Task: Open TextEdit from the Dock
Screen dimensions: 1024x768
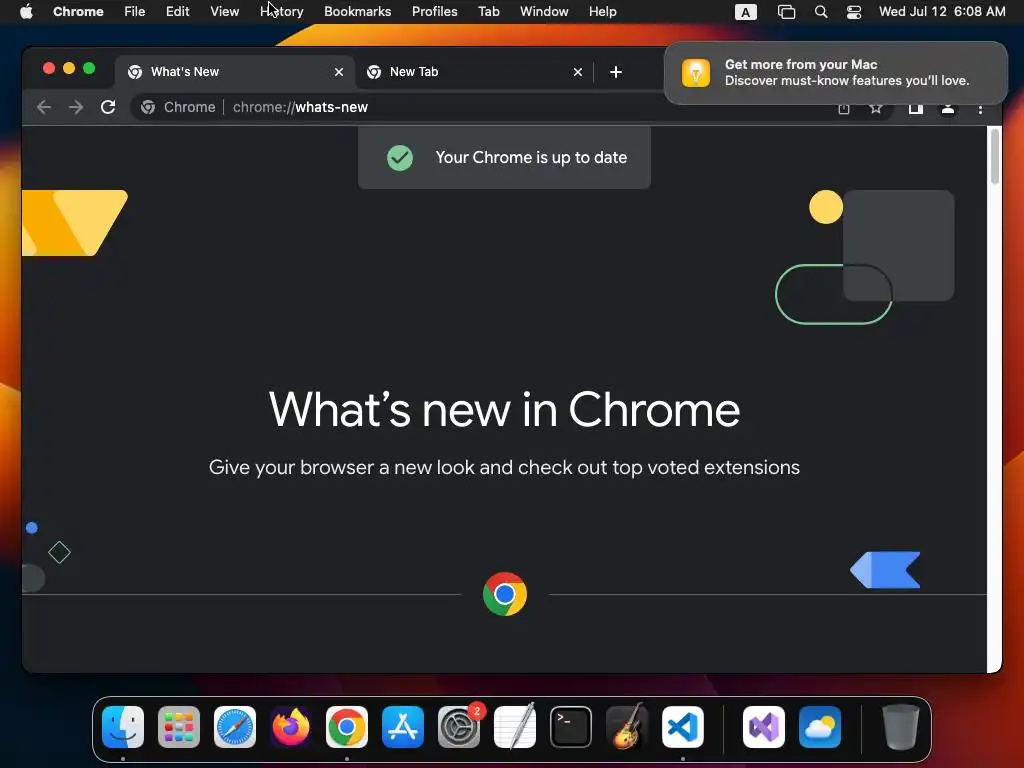Action: click(515, 727)
